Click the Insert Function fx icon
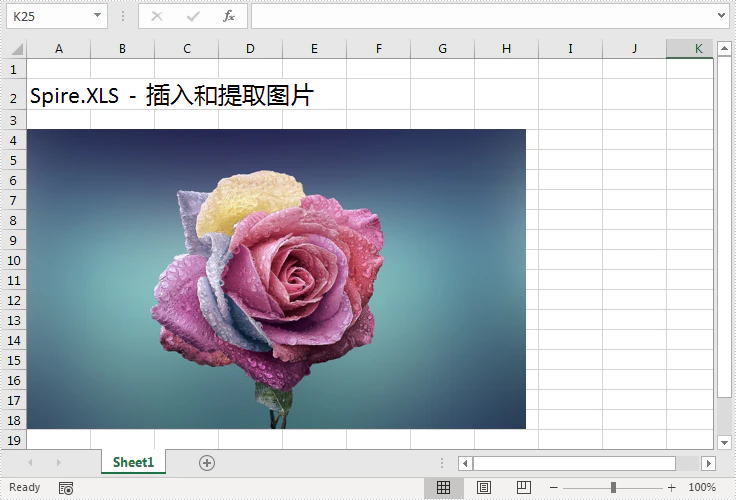Image resolution: width=736 pixels, height=500 pixels. click(x=229, y=16)
